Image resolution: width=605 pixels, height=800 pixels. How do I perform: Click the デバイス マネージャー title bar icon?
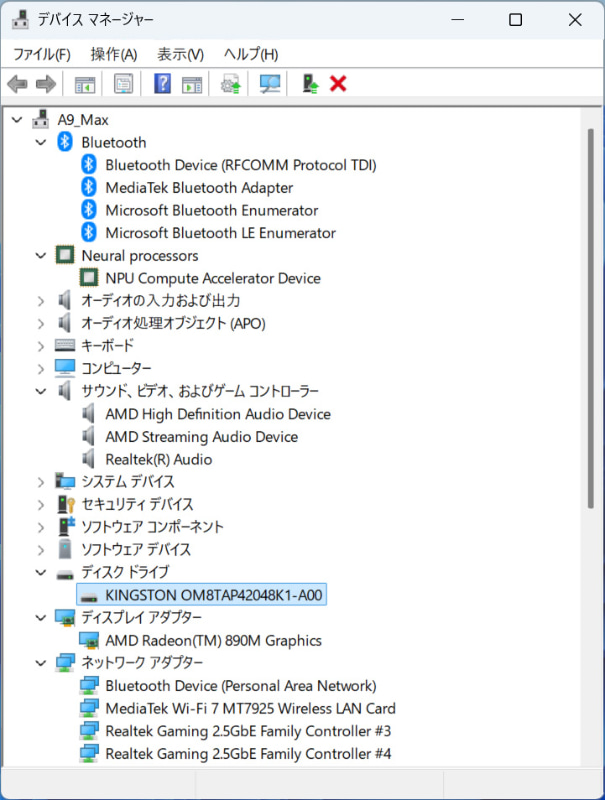pos(20,19)
